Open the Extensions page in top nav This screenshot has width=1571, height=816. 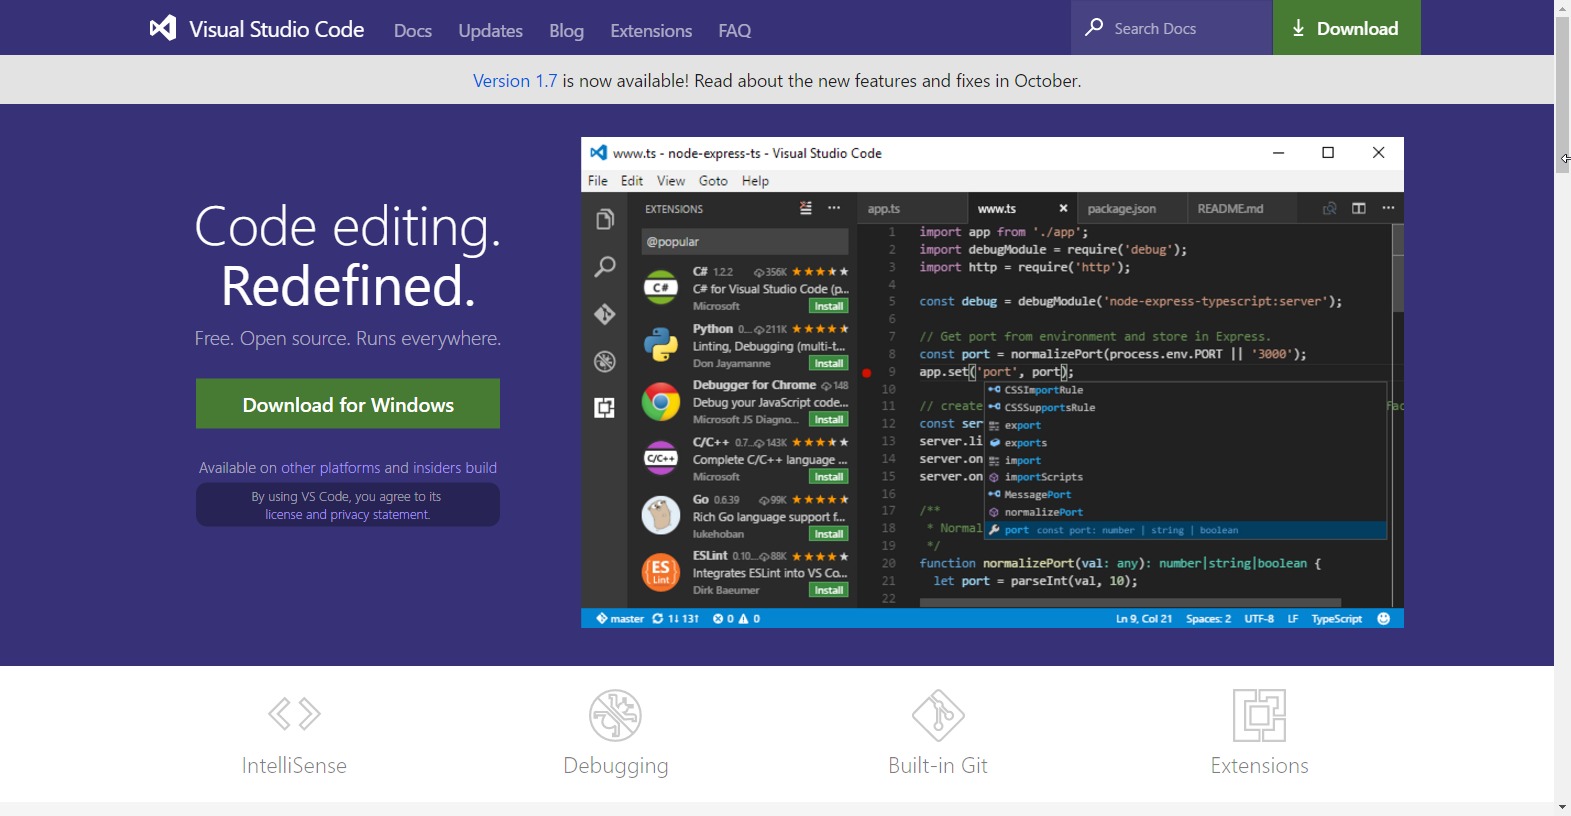(651, 31)
